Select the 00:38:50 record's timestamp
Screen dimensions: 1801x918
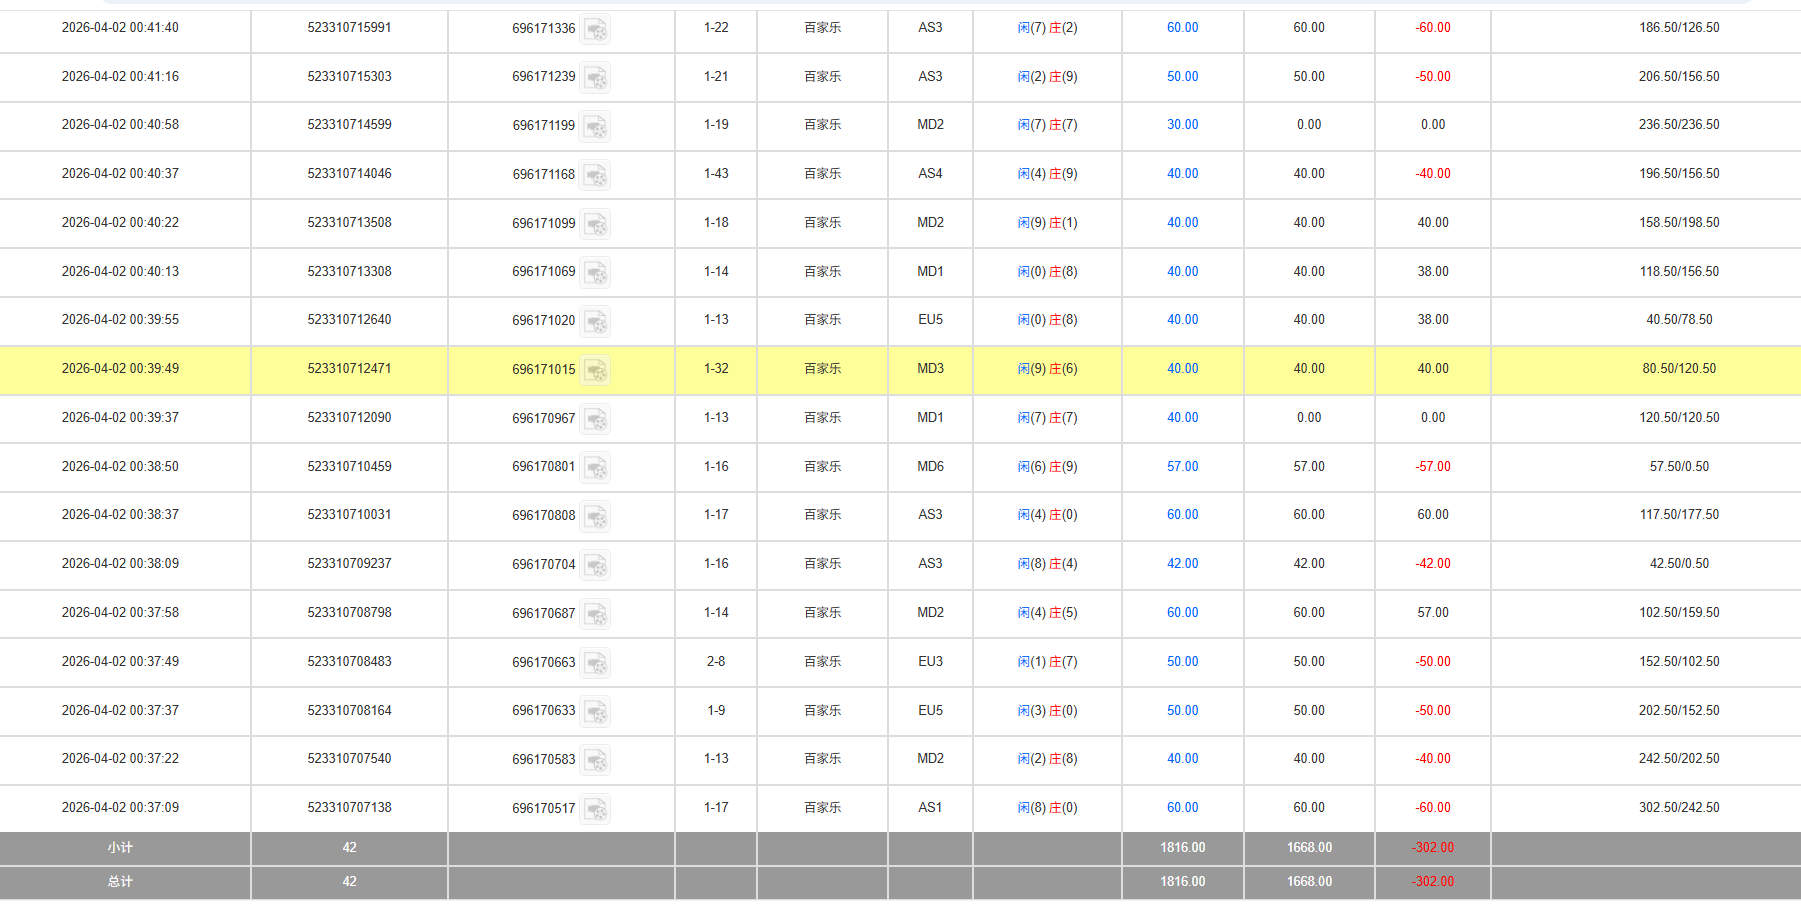120,467
